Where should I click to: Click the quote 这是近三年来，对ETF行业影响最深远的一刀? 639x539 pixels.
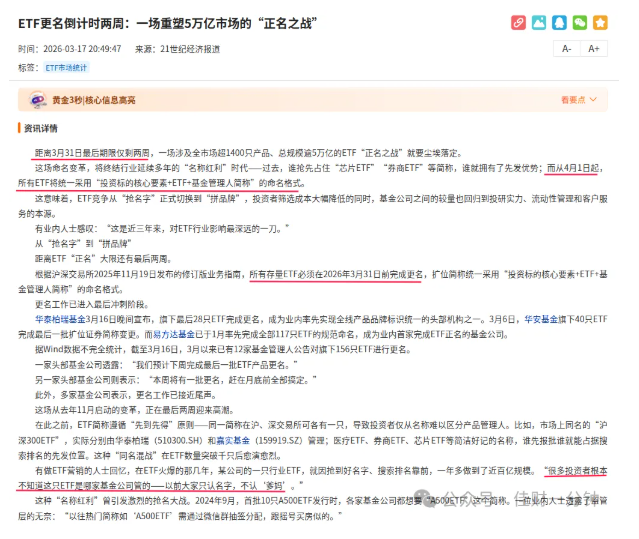pos(198,229)
